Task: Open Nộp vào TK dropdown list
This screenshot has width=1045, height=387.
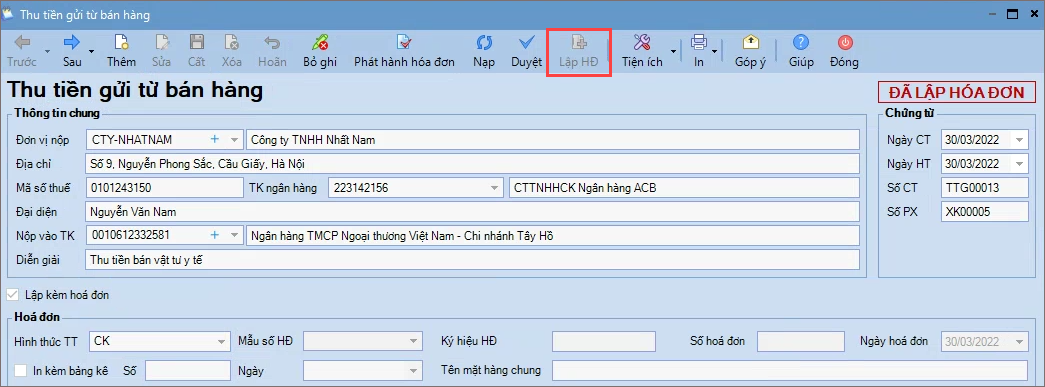Action: (x=234, y=235)
